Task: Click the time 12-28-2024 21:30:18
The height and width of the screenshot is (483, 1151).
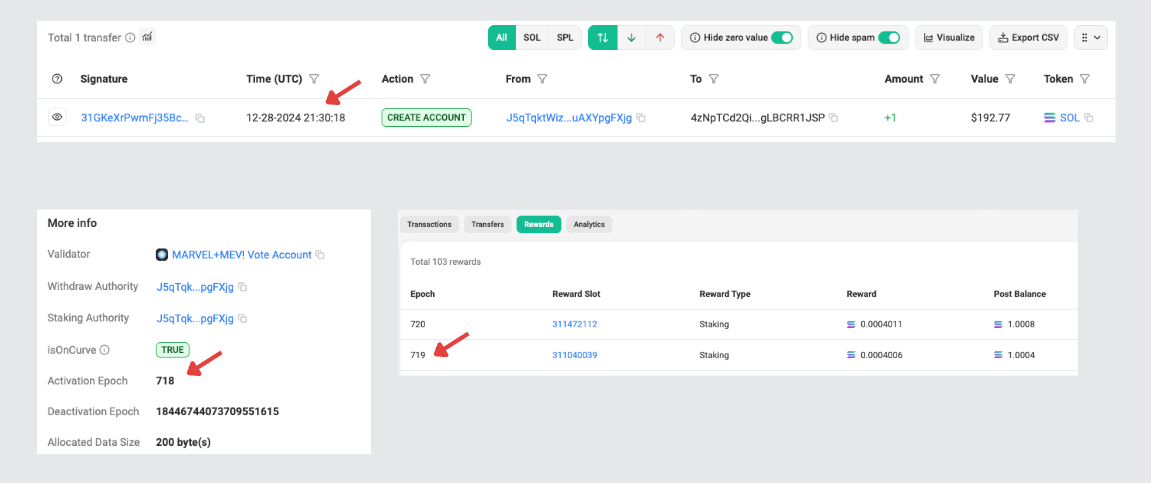Action: (x=295, y=117)
